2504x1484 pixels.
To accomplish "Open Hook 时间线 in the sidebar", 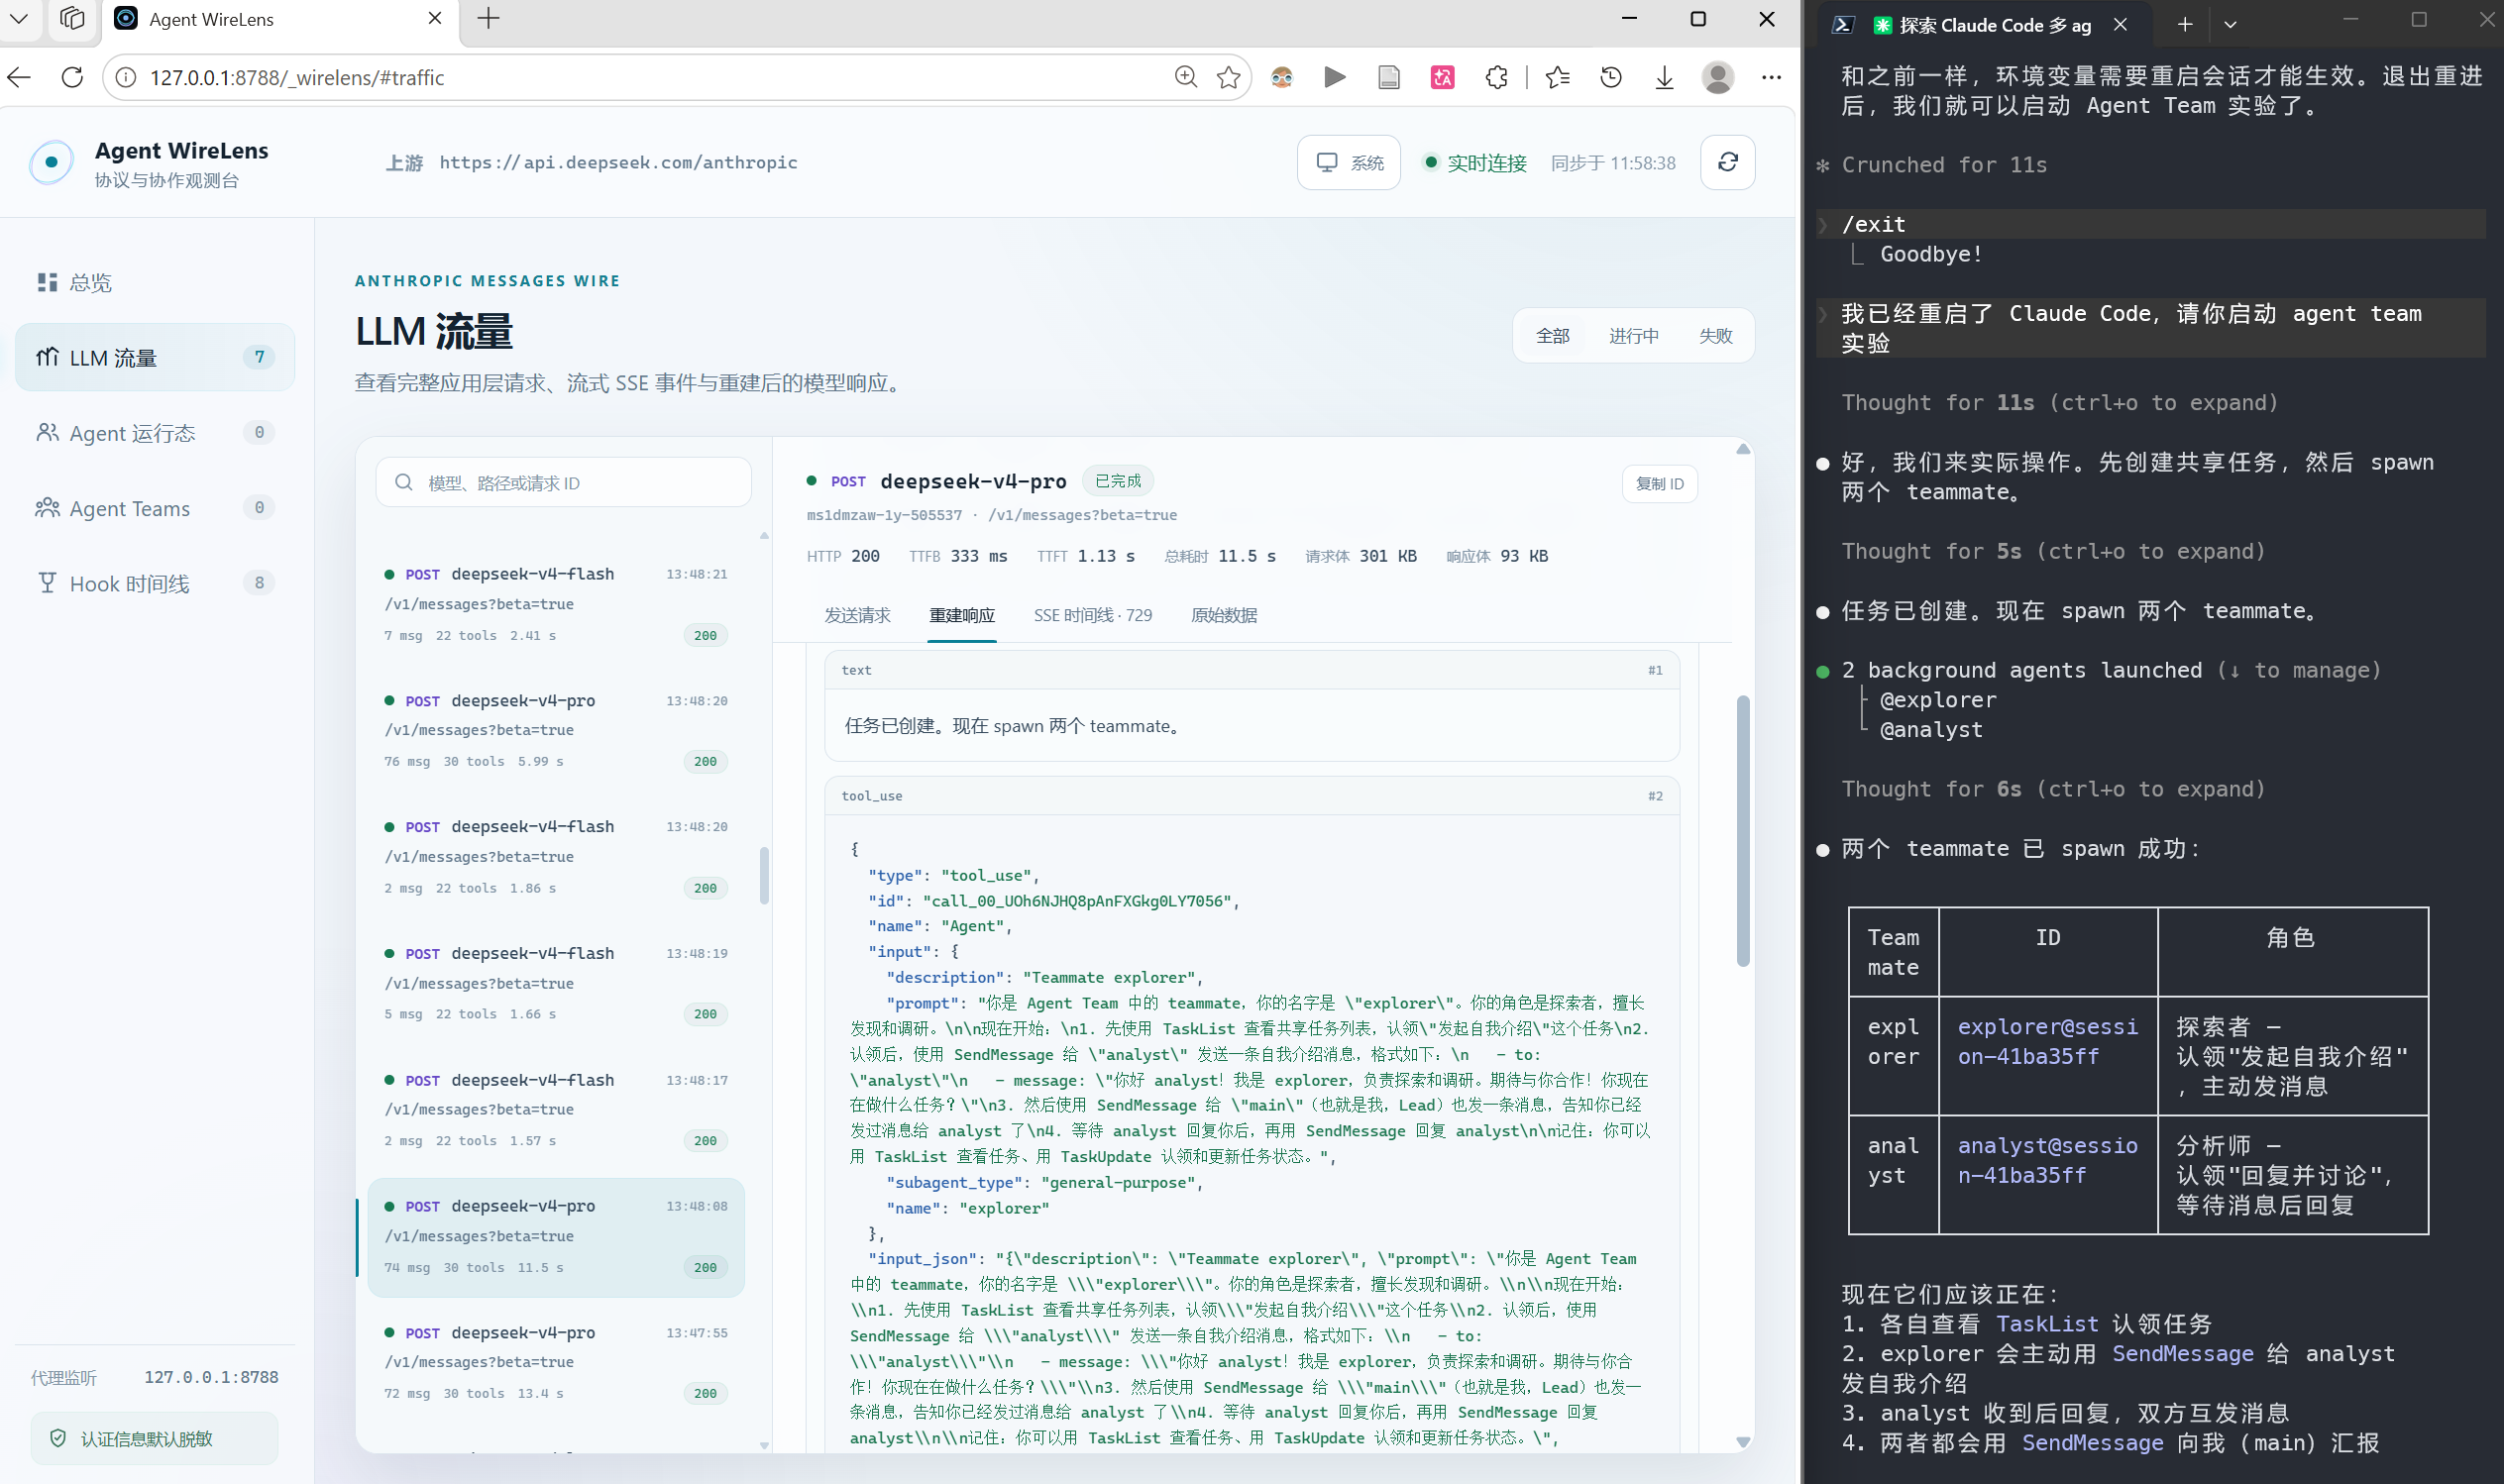I will pyautogui.click(x=155, y=583).
